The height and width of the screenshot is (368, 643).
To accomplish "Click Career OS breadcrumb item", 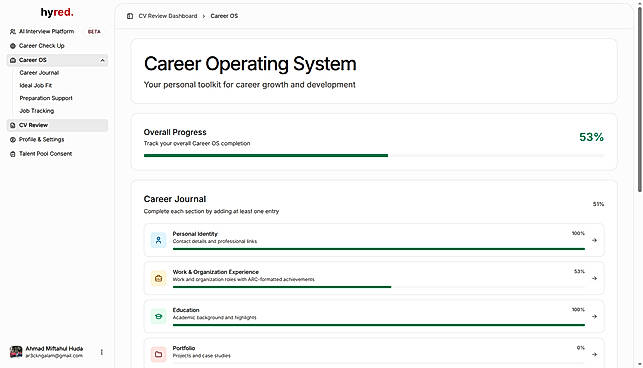I will tap(224, 16).
